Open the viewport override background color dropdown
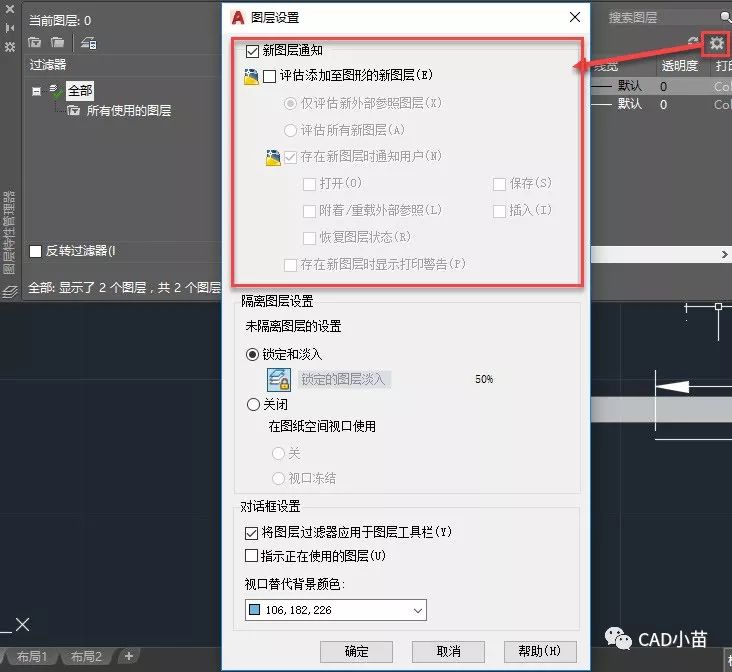 418,610
